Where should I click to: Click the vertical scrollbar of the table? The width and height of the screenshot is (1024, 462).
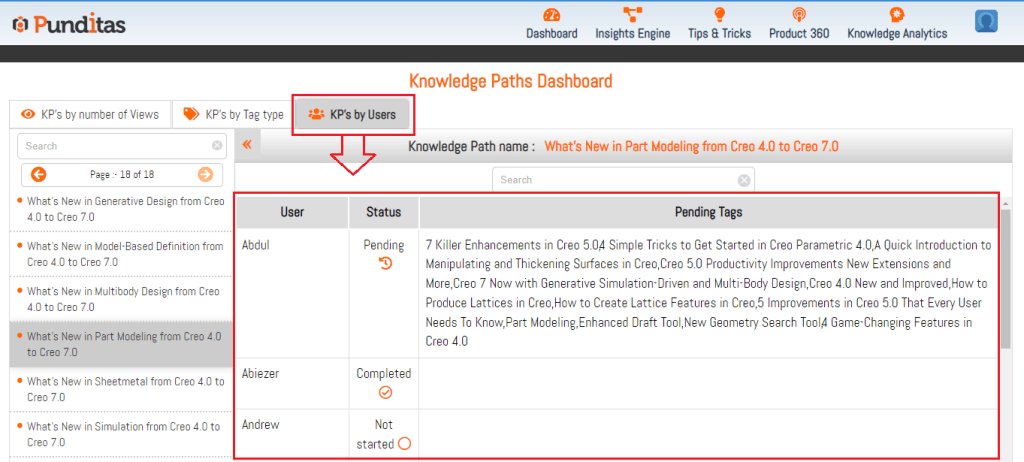coord(1005,280)
